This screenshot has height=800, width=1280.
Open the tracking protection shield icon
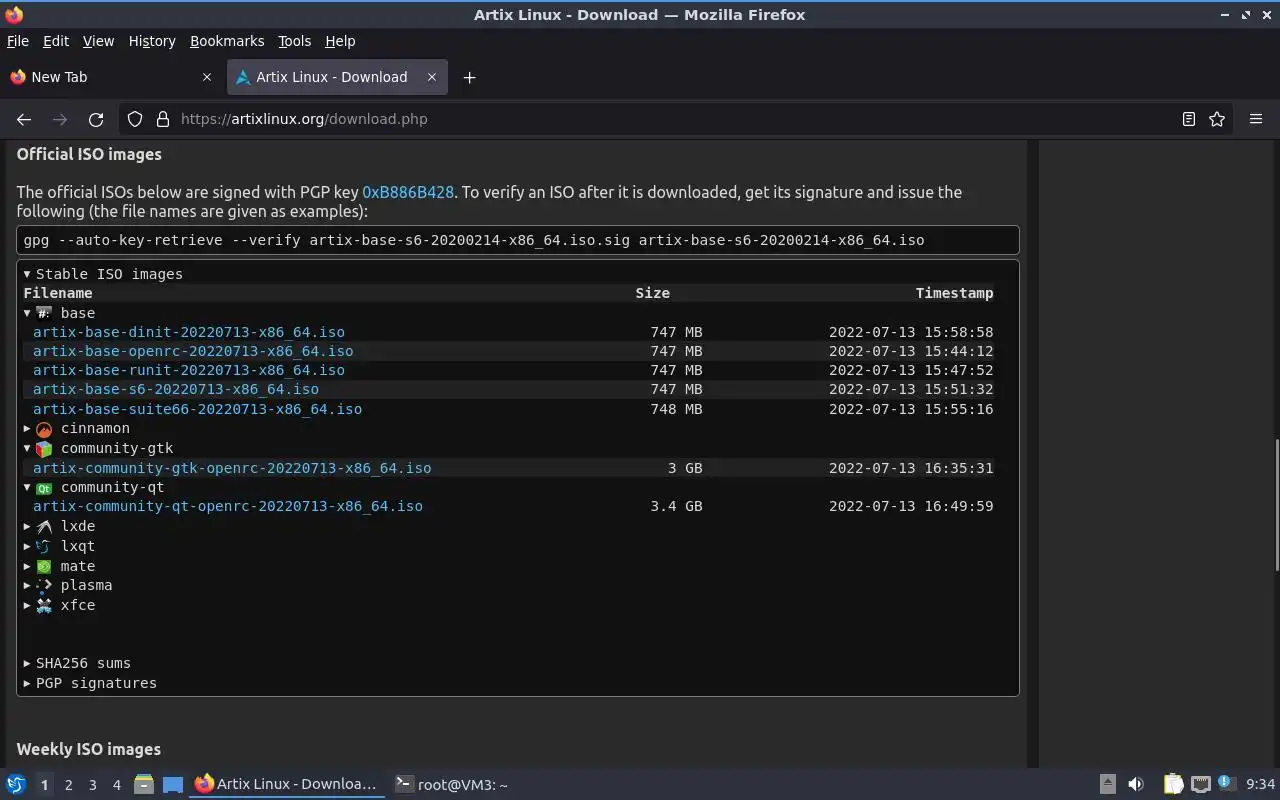pyautogui.click(x=135, y=119)
